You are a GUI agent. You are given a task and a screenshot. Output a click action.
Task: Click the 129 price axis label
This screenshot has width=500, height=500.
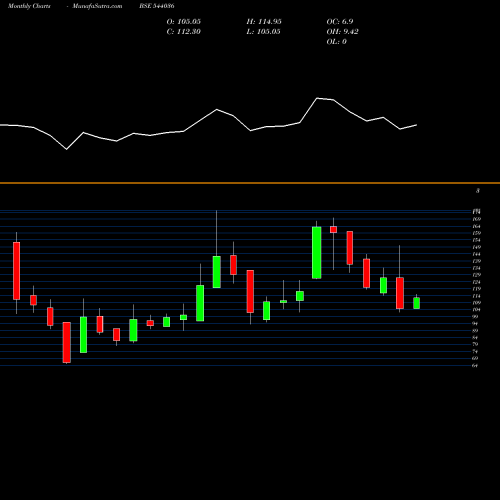477,275
